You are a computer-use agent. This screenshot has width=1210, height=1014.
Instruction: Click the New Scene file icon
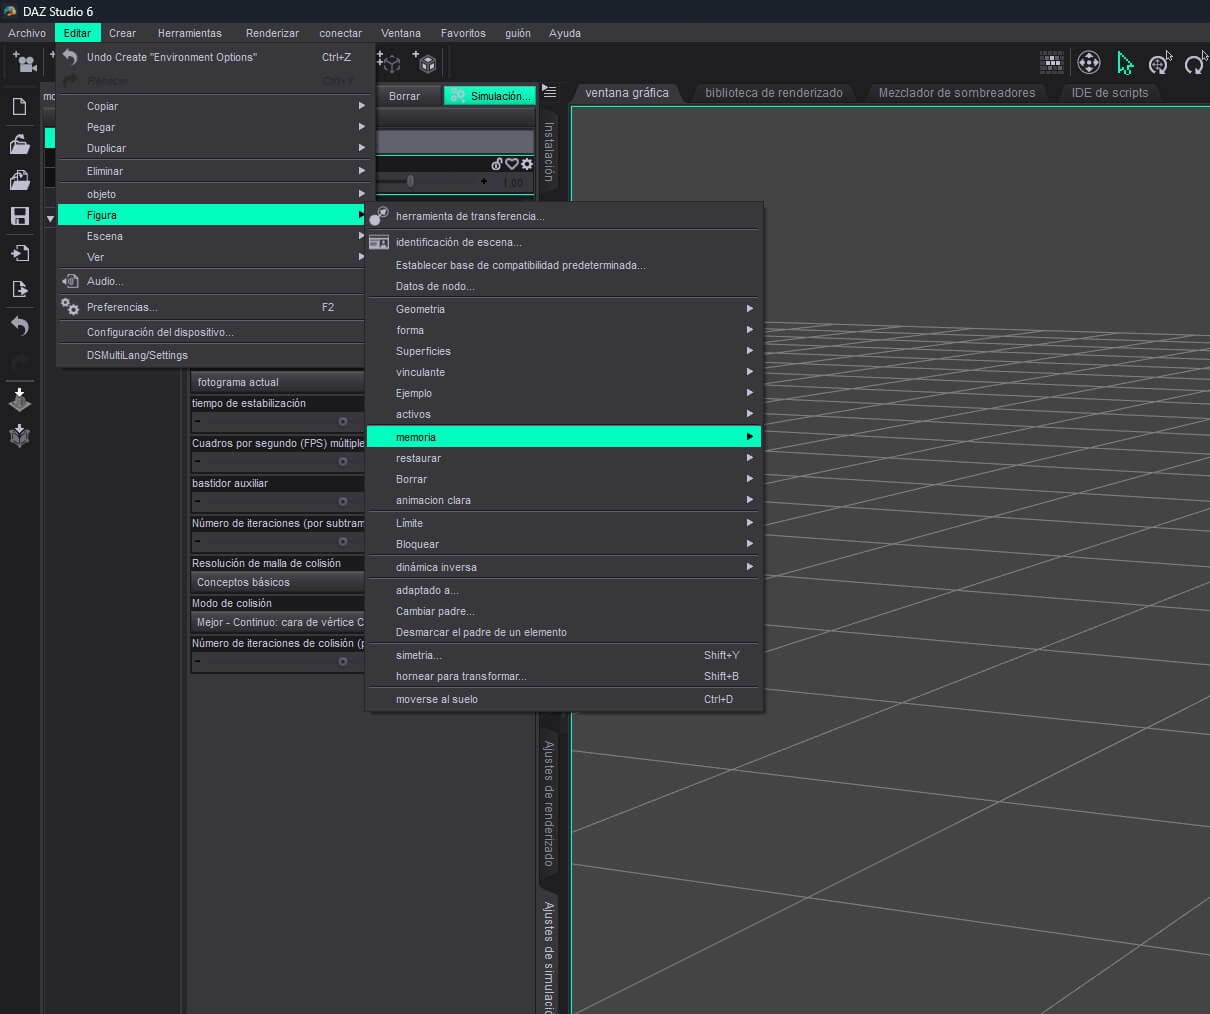[19, 107]
